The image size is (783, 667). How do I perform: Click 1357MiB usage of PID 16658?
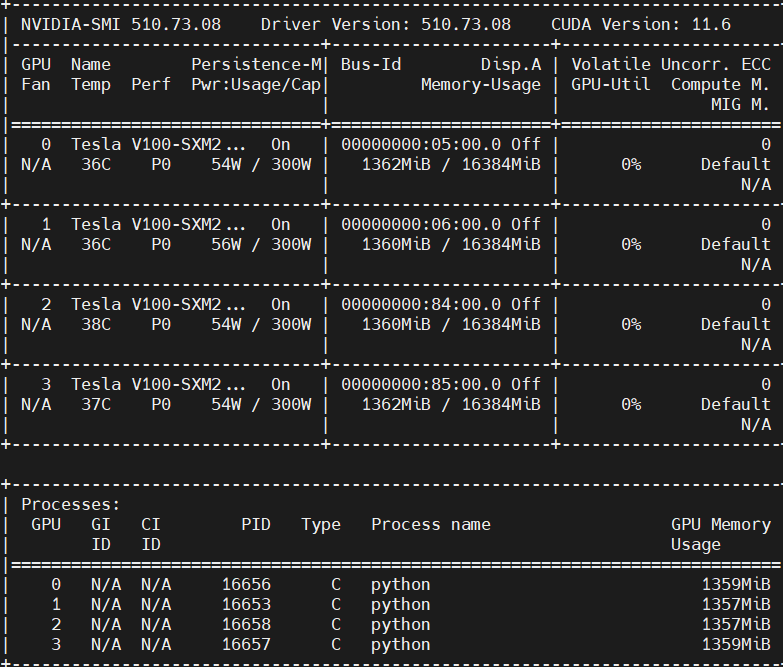pos(736,625)
